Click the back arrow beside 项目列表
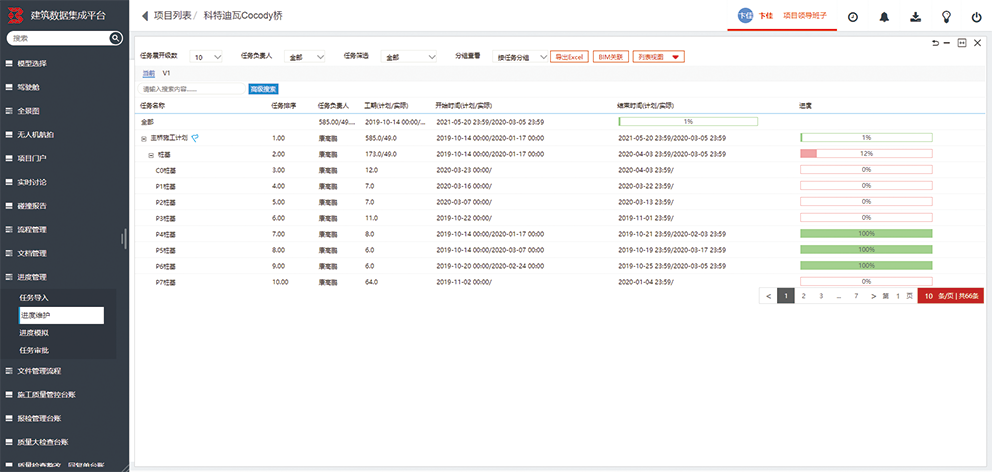 (145, 16)
